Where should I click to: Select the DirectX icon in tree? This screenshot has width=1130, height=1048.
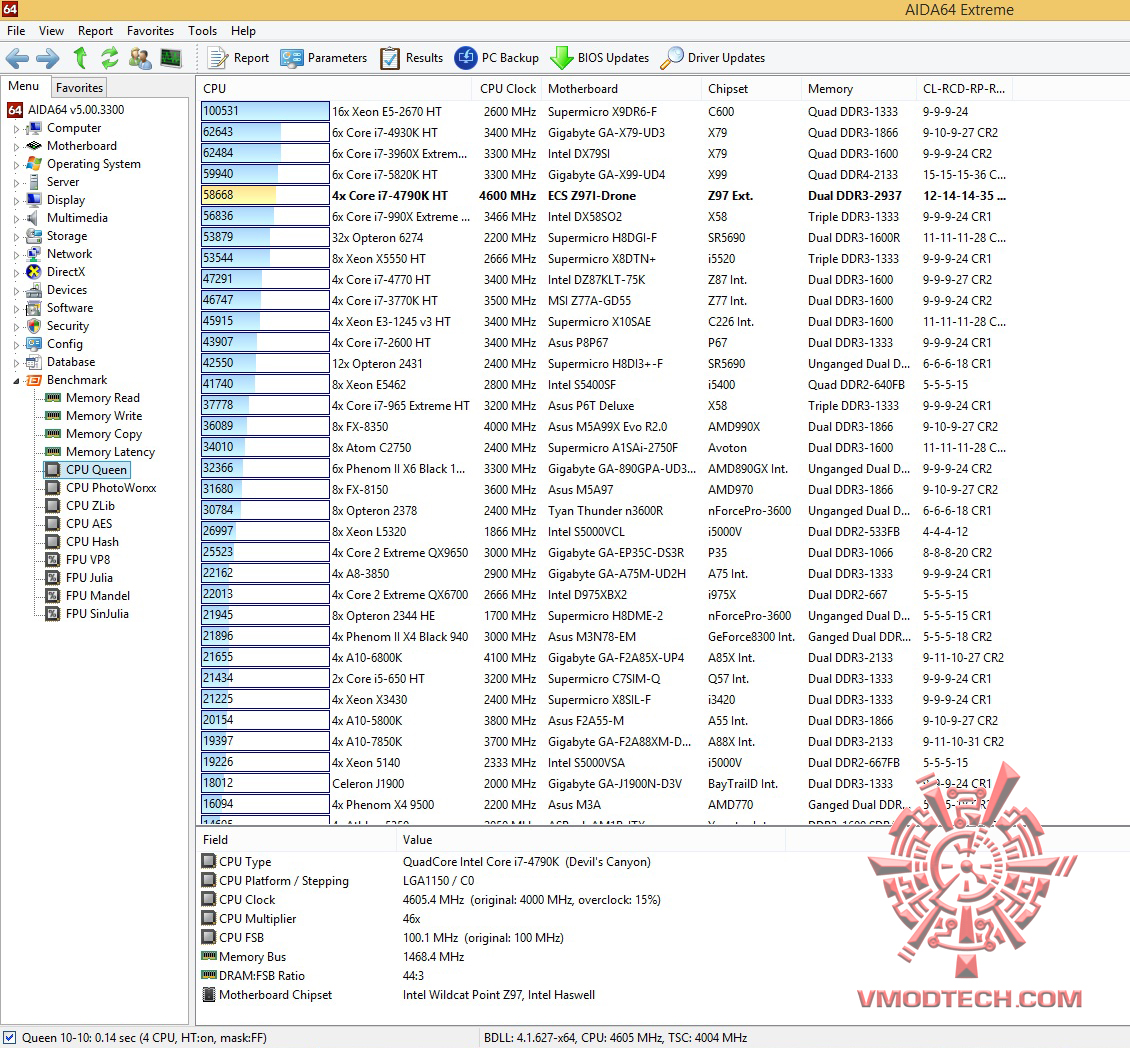[34, 272]
